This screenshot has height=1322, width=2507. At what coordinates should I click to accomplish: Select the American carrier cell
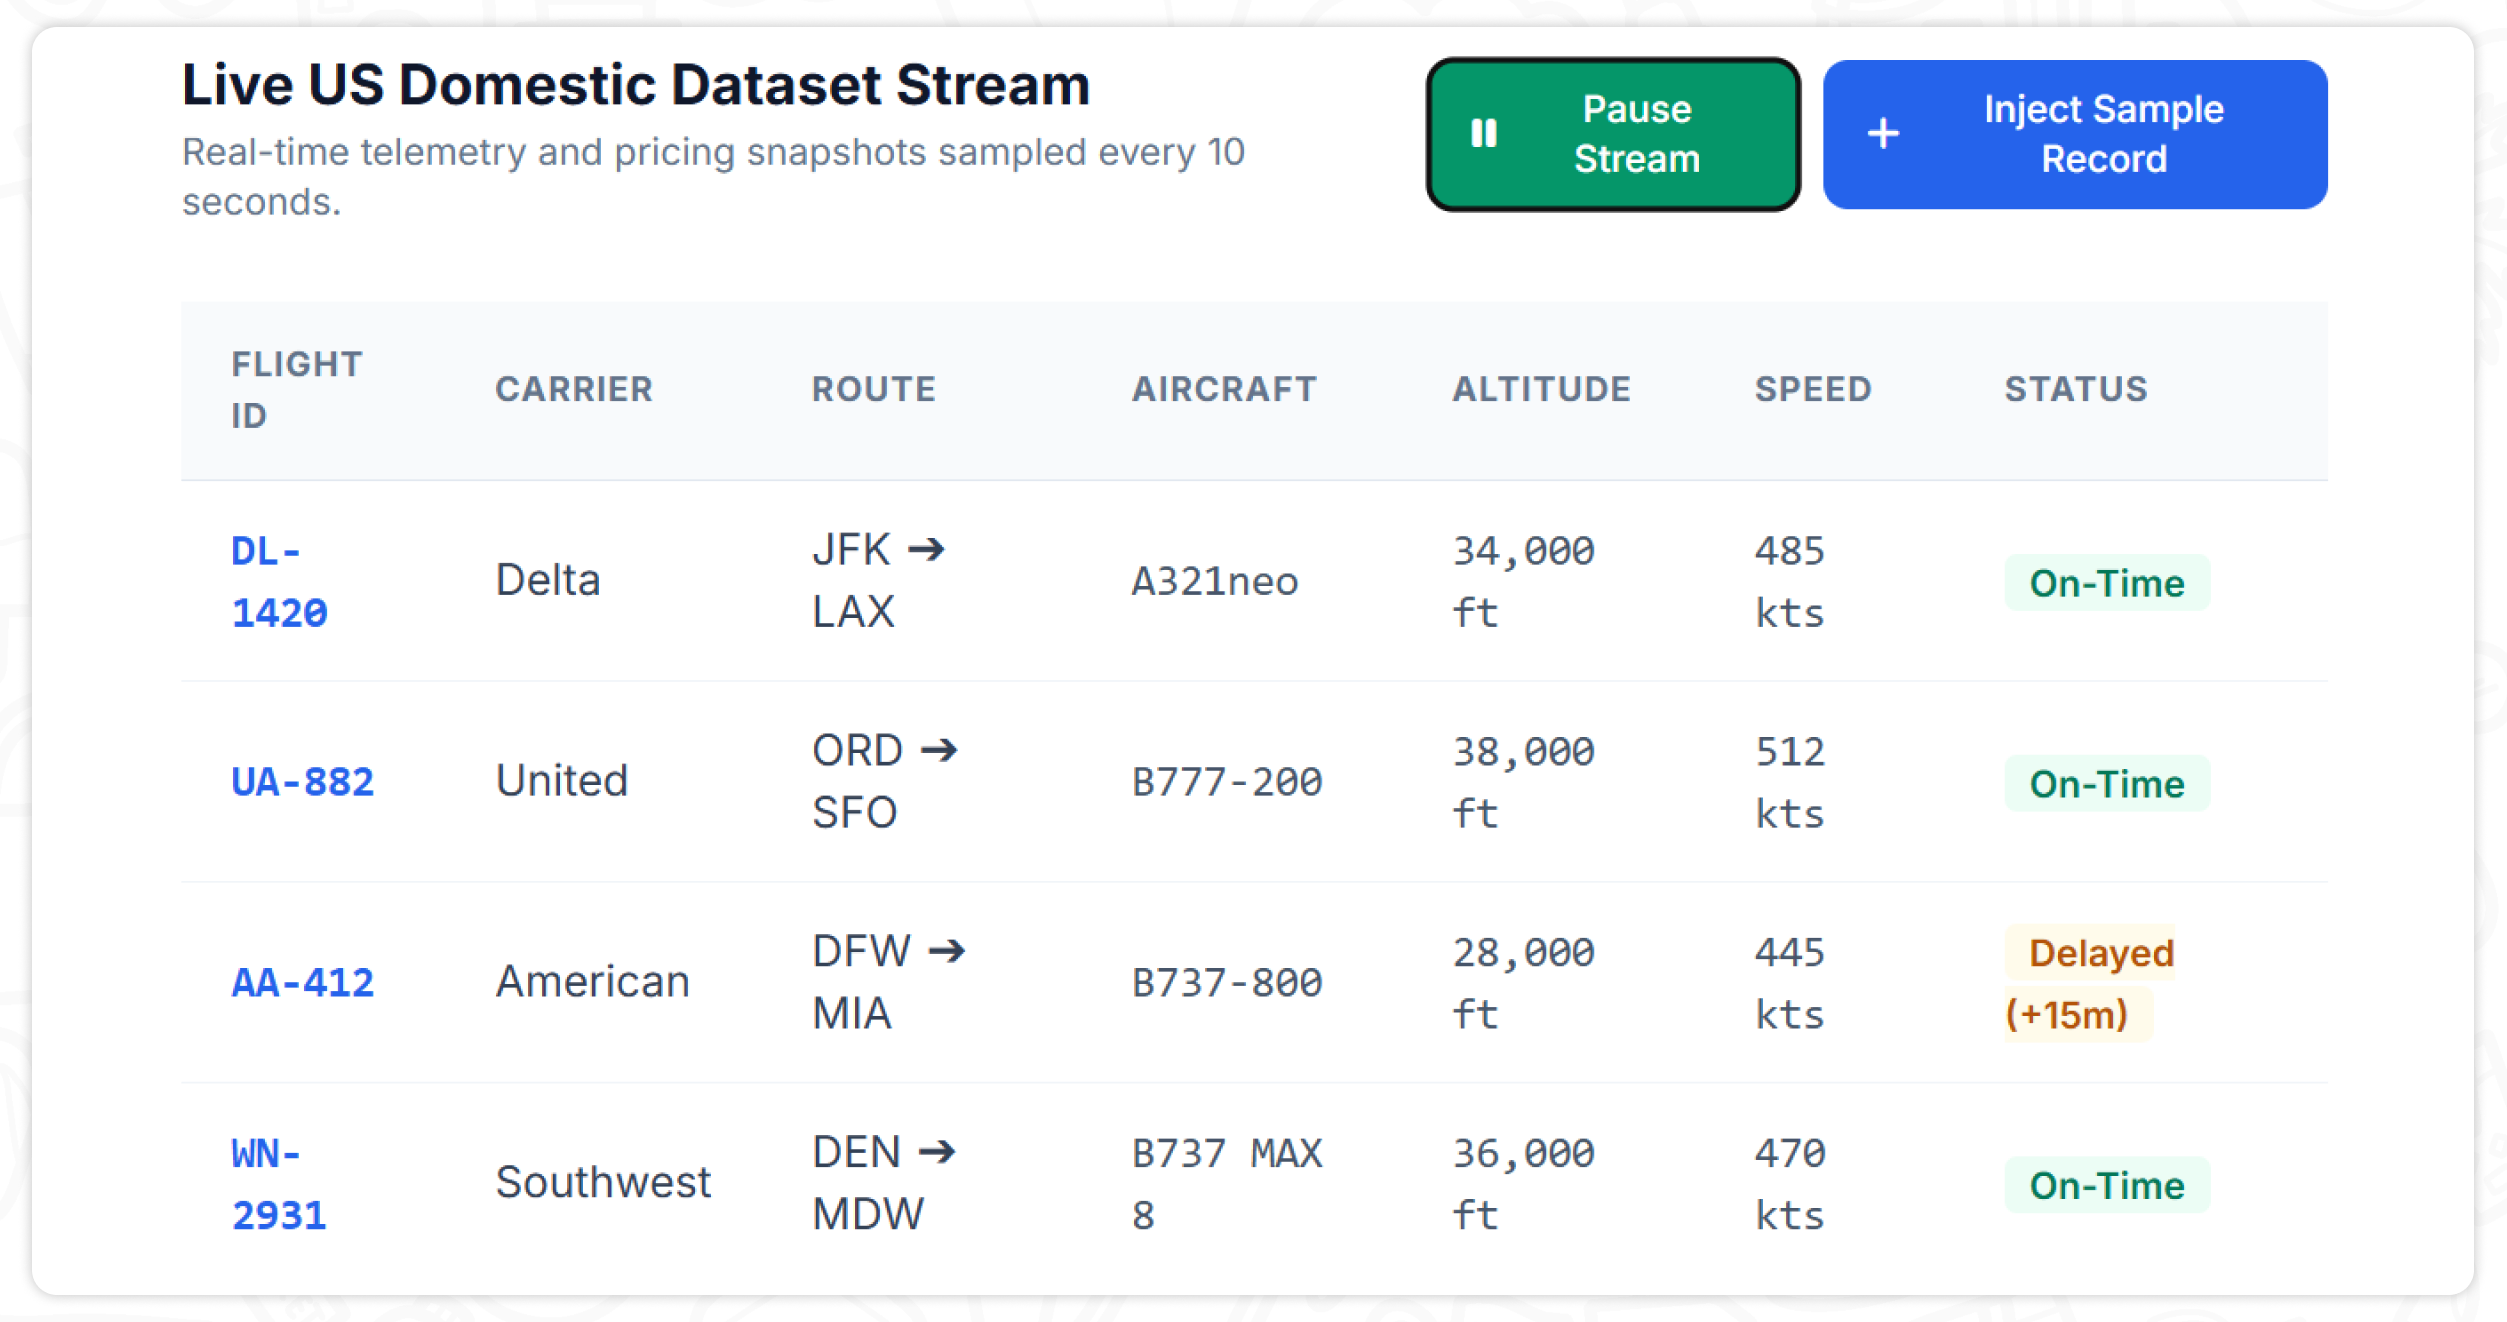coord(593,982)
